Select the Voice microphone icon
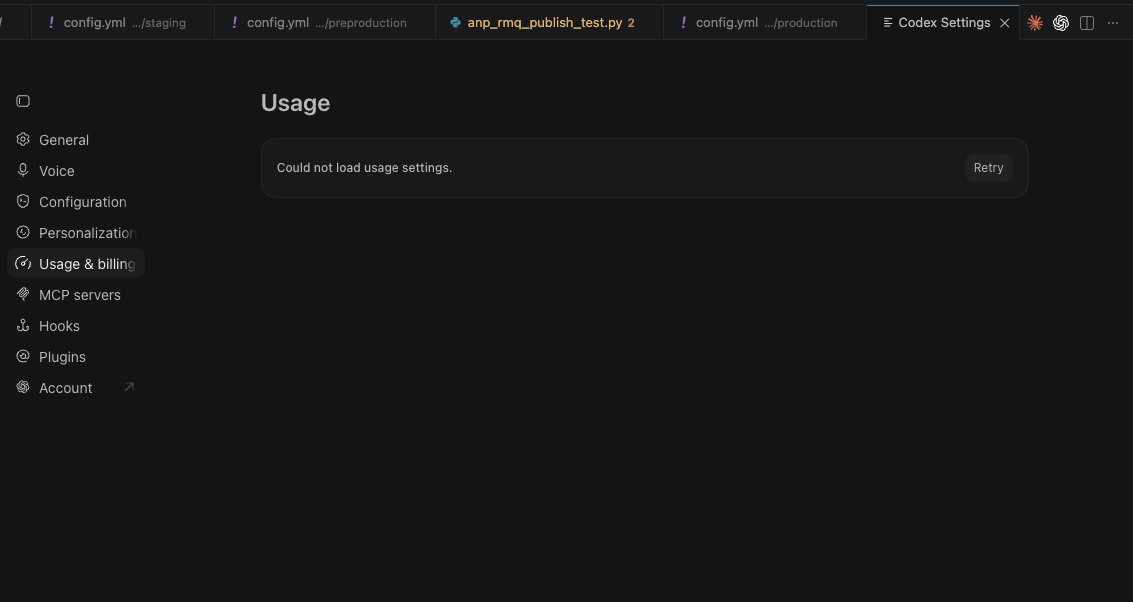The height and width of the screenshot is (602, 1133). point(23,171)
